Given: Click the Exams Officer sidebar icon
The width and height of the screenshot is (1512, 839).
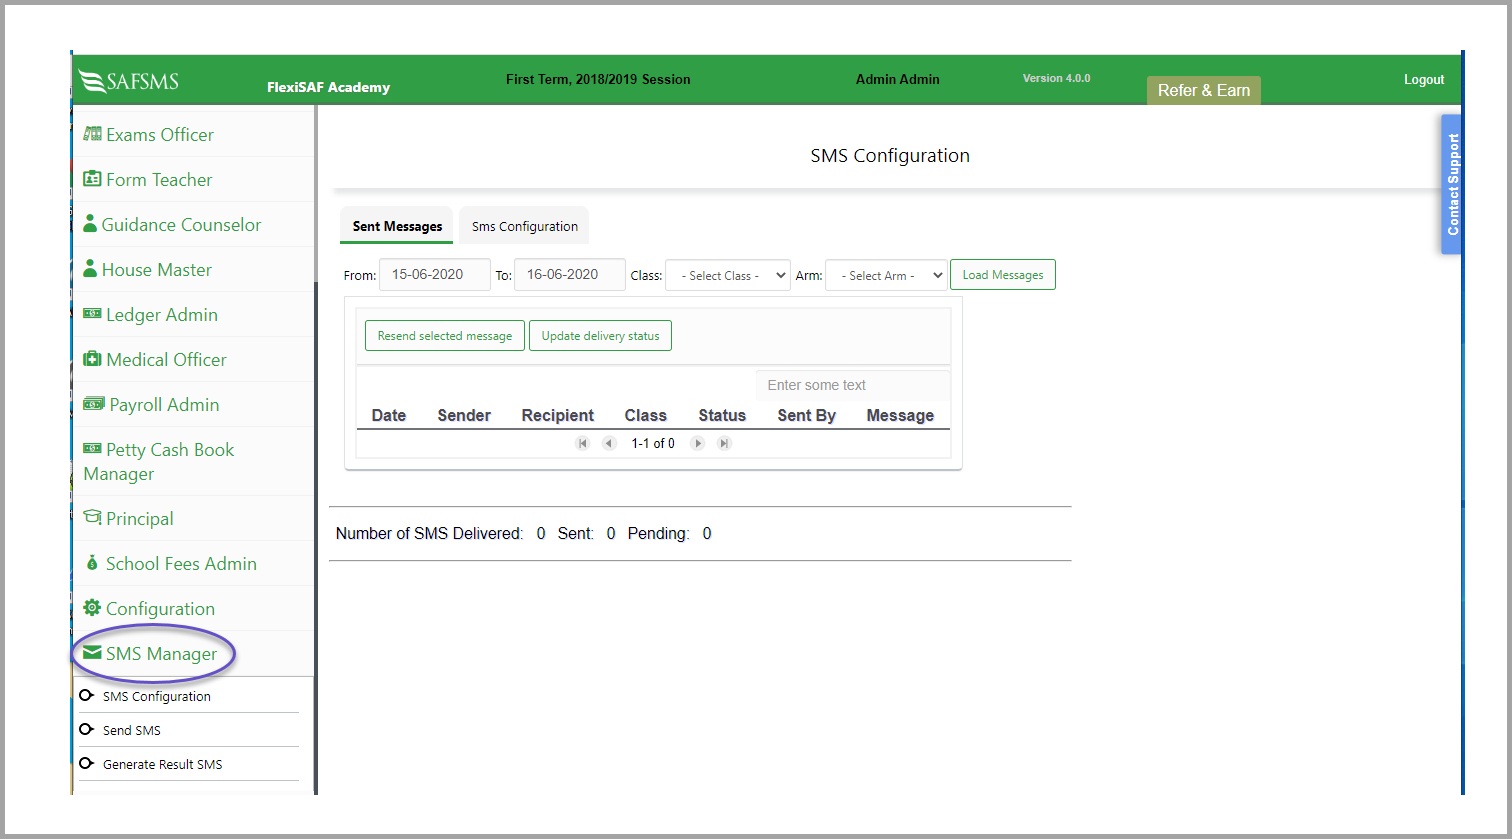Looking at the screenshot, I should coord(92,134).
